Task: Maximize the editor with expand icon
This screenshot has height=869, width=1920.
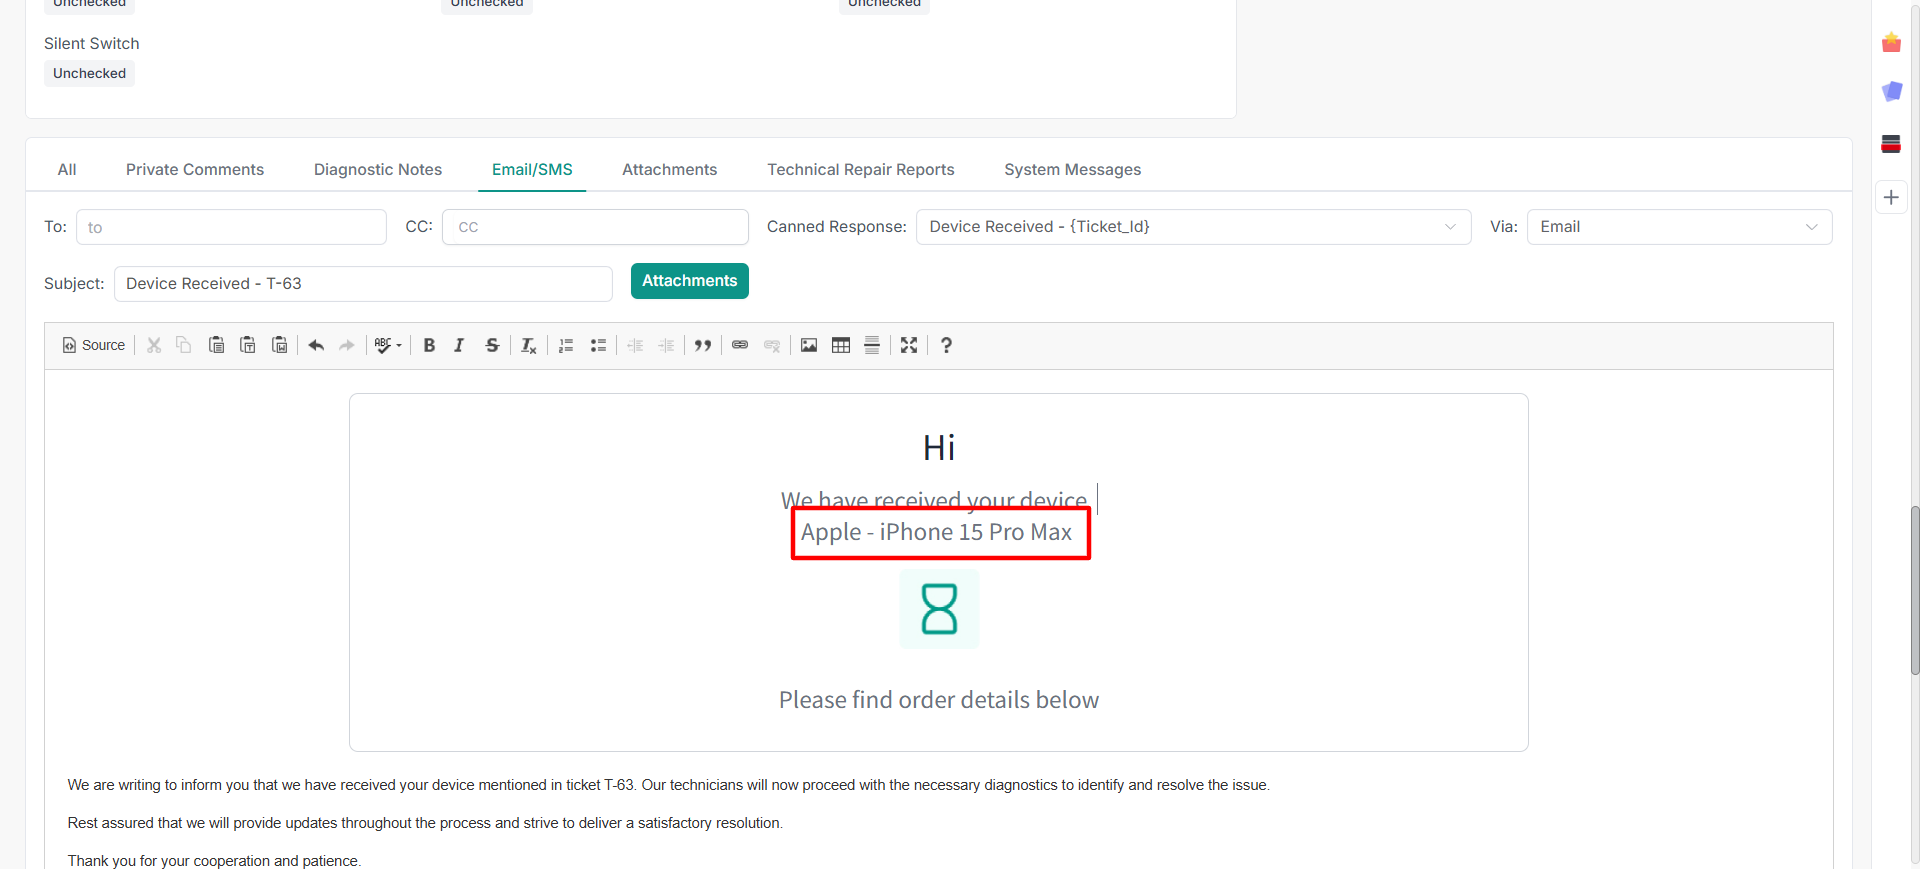Action: click(x=909, y=345)
